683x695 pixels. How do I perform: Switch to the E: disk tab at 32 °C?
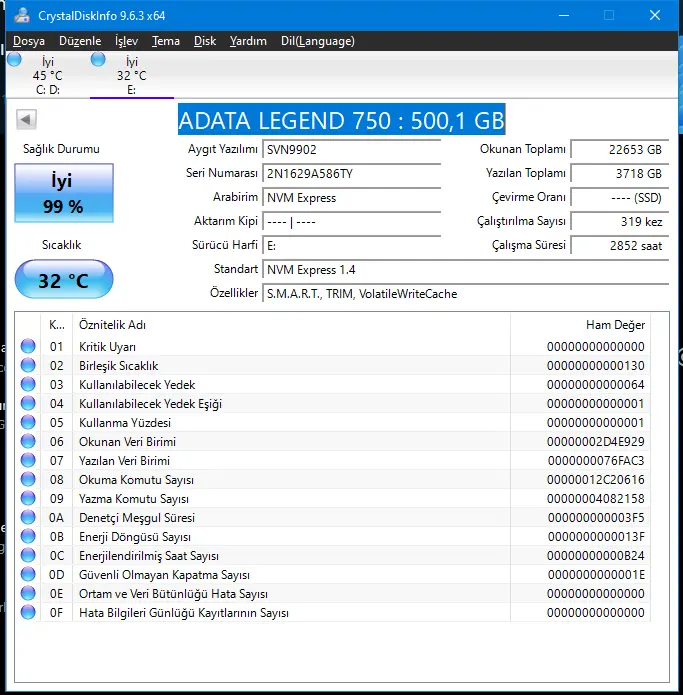(132, 75)
